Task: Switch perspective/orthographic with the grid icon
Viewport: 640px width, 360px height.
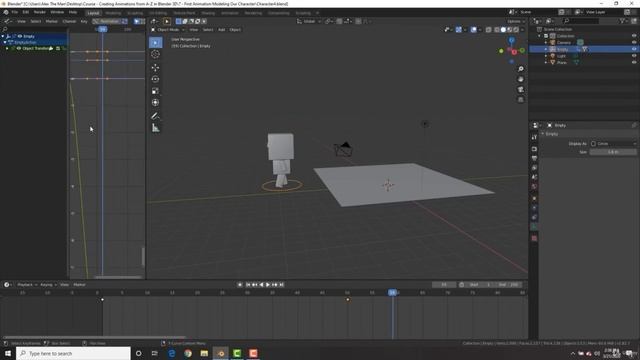Action: (520, 100)
